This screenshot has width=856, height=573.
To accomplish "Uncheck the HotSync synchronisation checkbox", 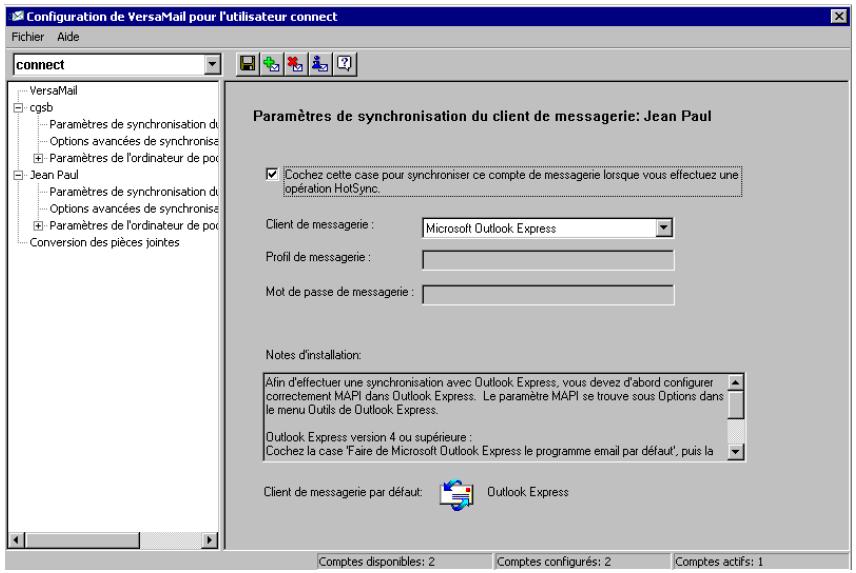I will click(x=272, y=174).
